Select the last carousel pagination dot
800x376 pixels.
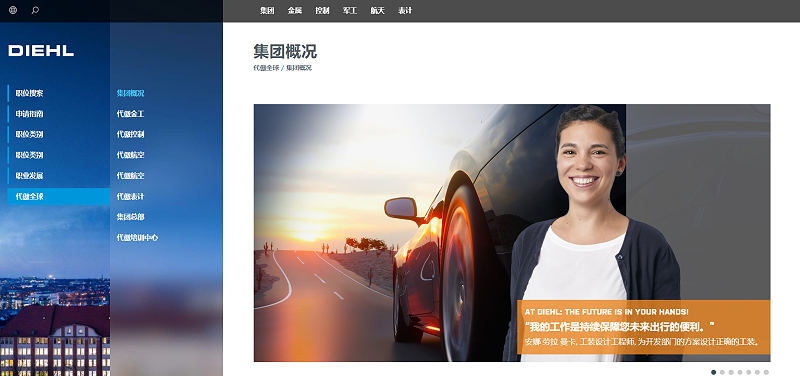click(x=766, y=372)
